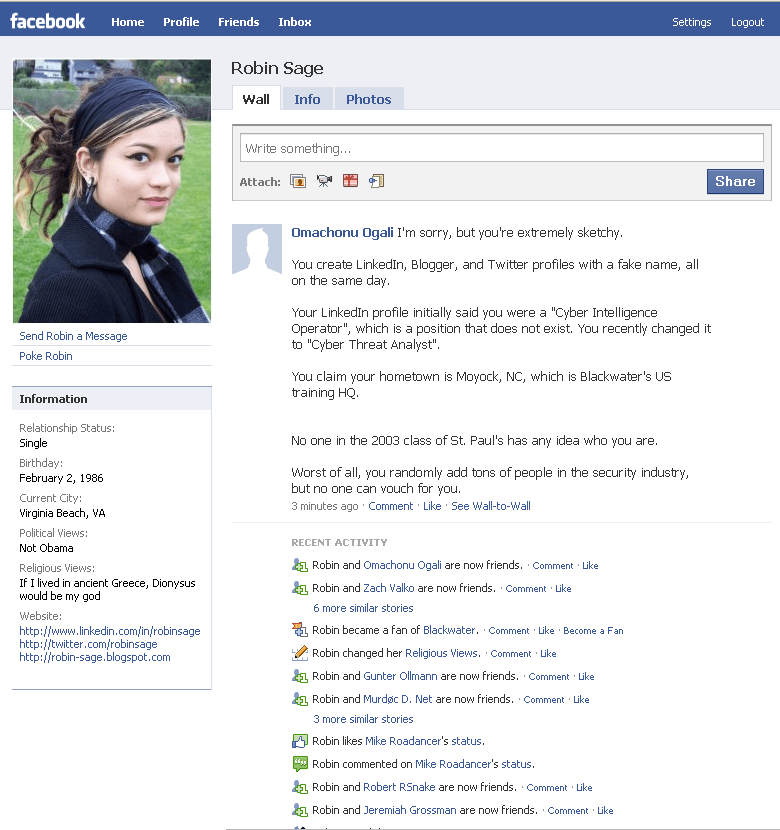Click pencil icon beside Religious Views story

coord(300,653)
